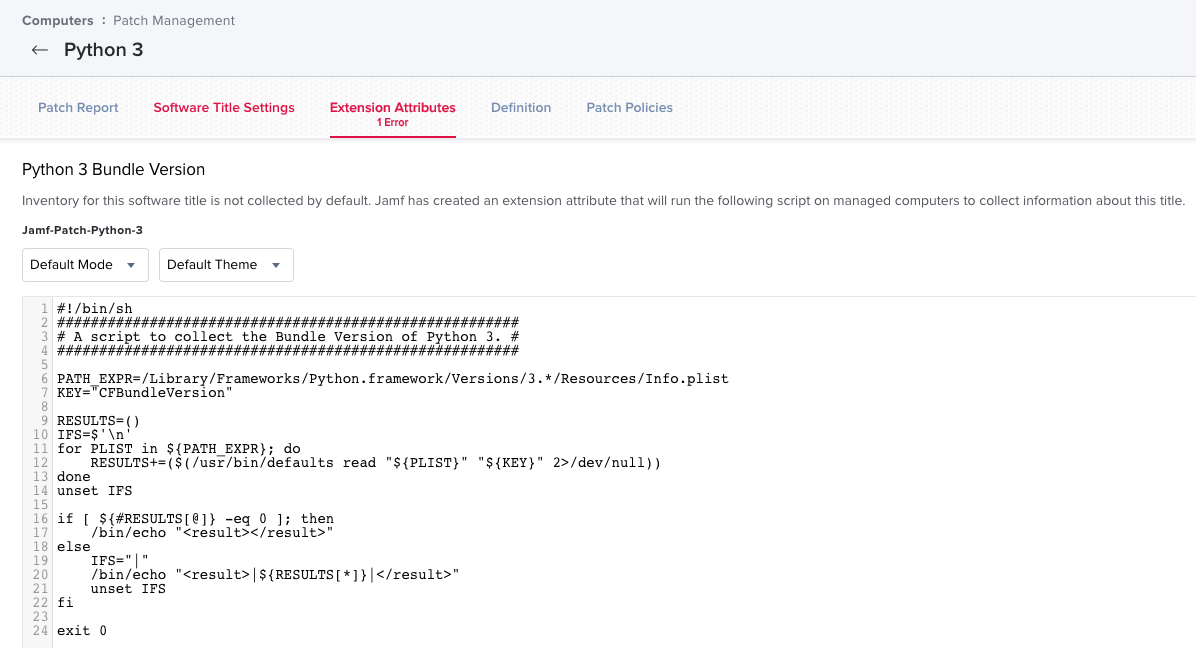Click the 1 Error indicator text
This screenshot has width=1196, height=648.
393,123
